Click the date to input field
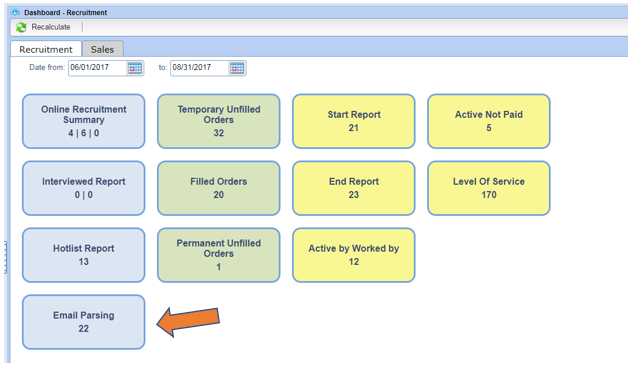The height and width of the screenshot is (365, 635). 199,68
